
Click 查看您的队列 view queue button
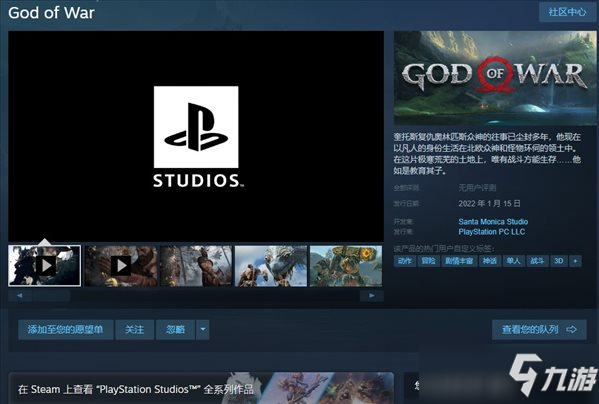[539, 330]
